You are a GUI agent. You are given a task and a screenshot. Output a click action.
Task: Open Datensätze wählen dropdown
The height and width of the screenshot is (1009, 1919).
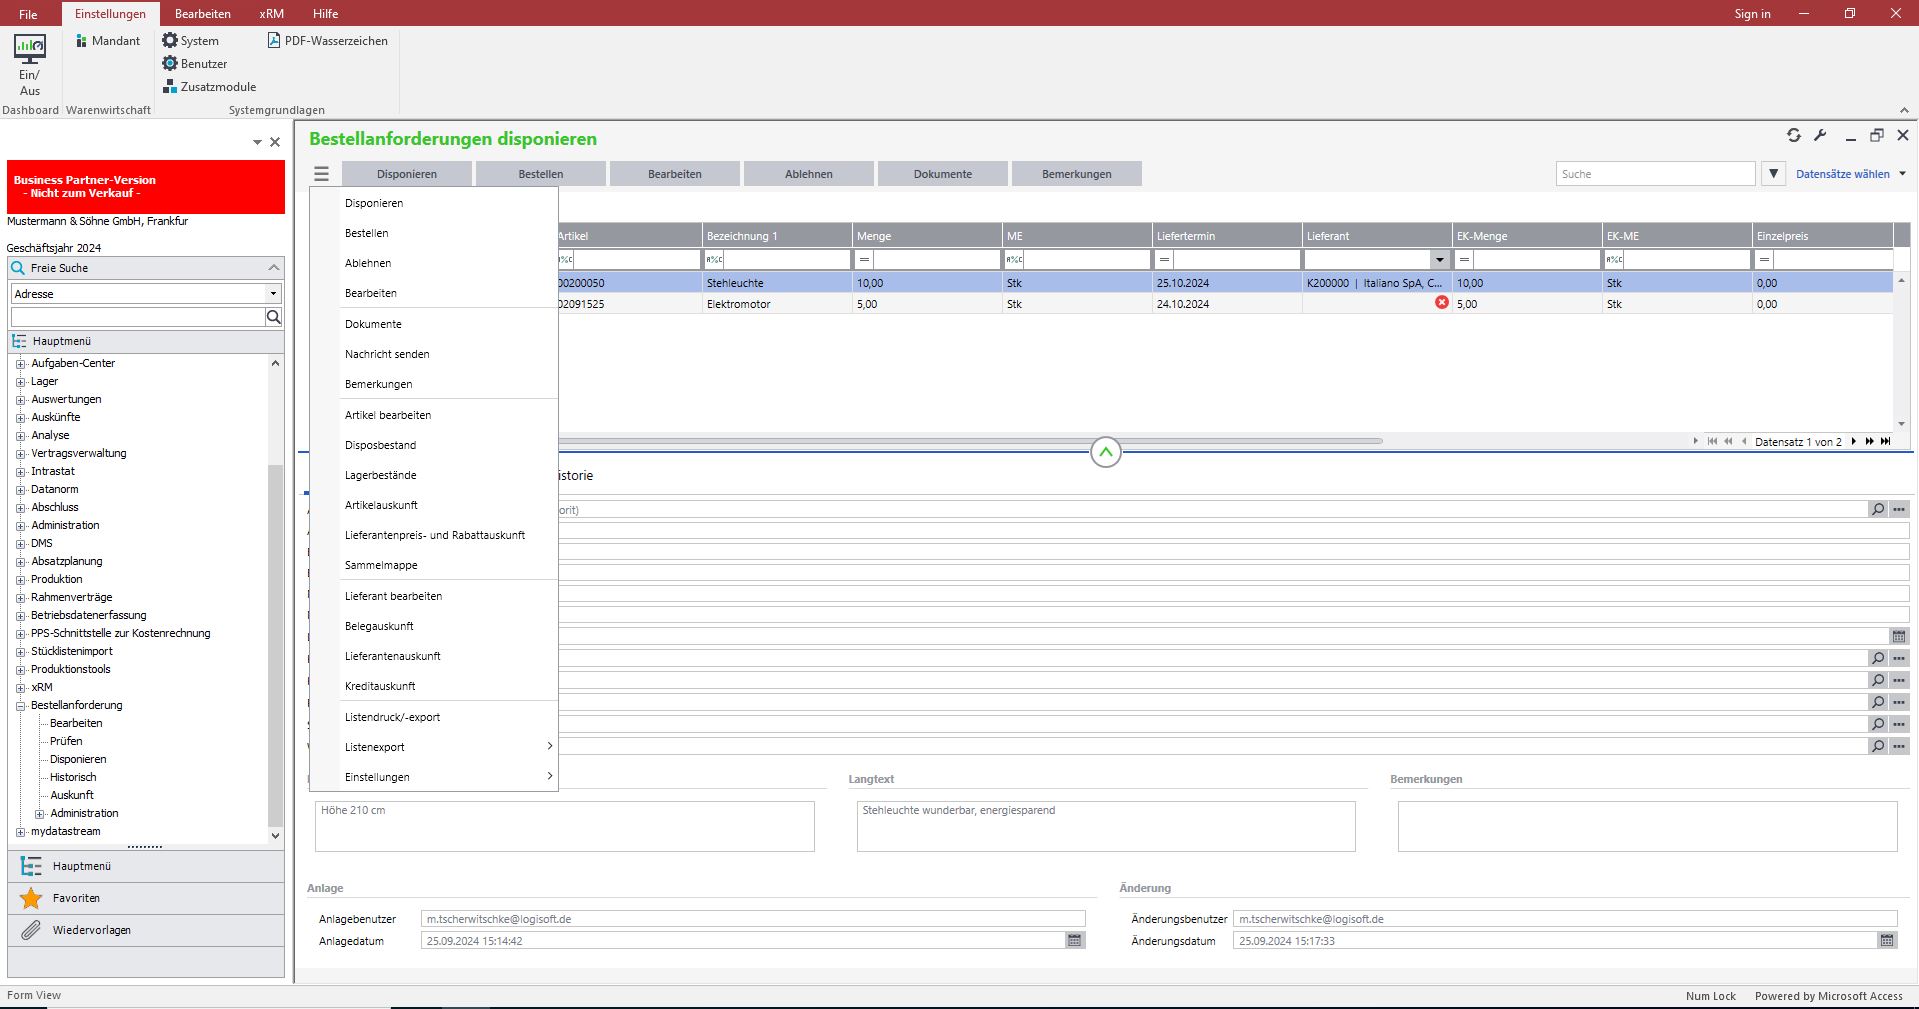[x=1851, y=174]
